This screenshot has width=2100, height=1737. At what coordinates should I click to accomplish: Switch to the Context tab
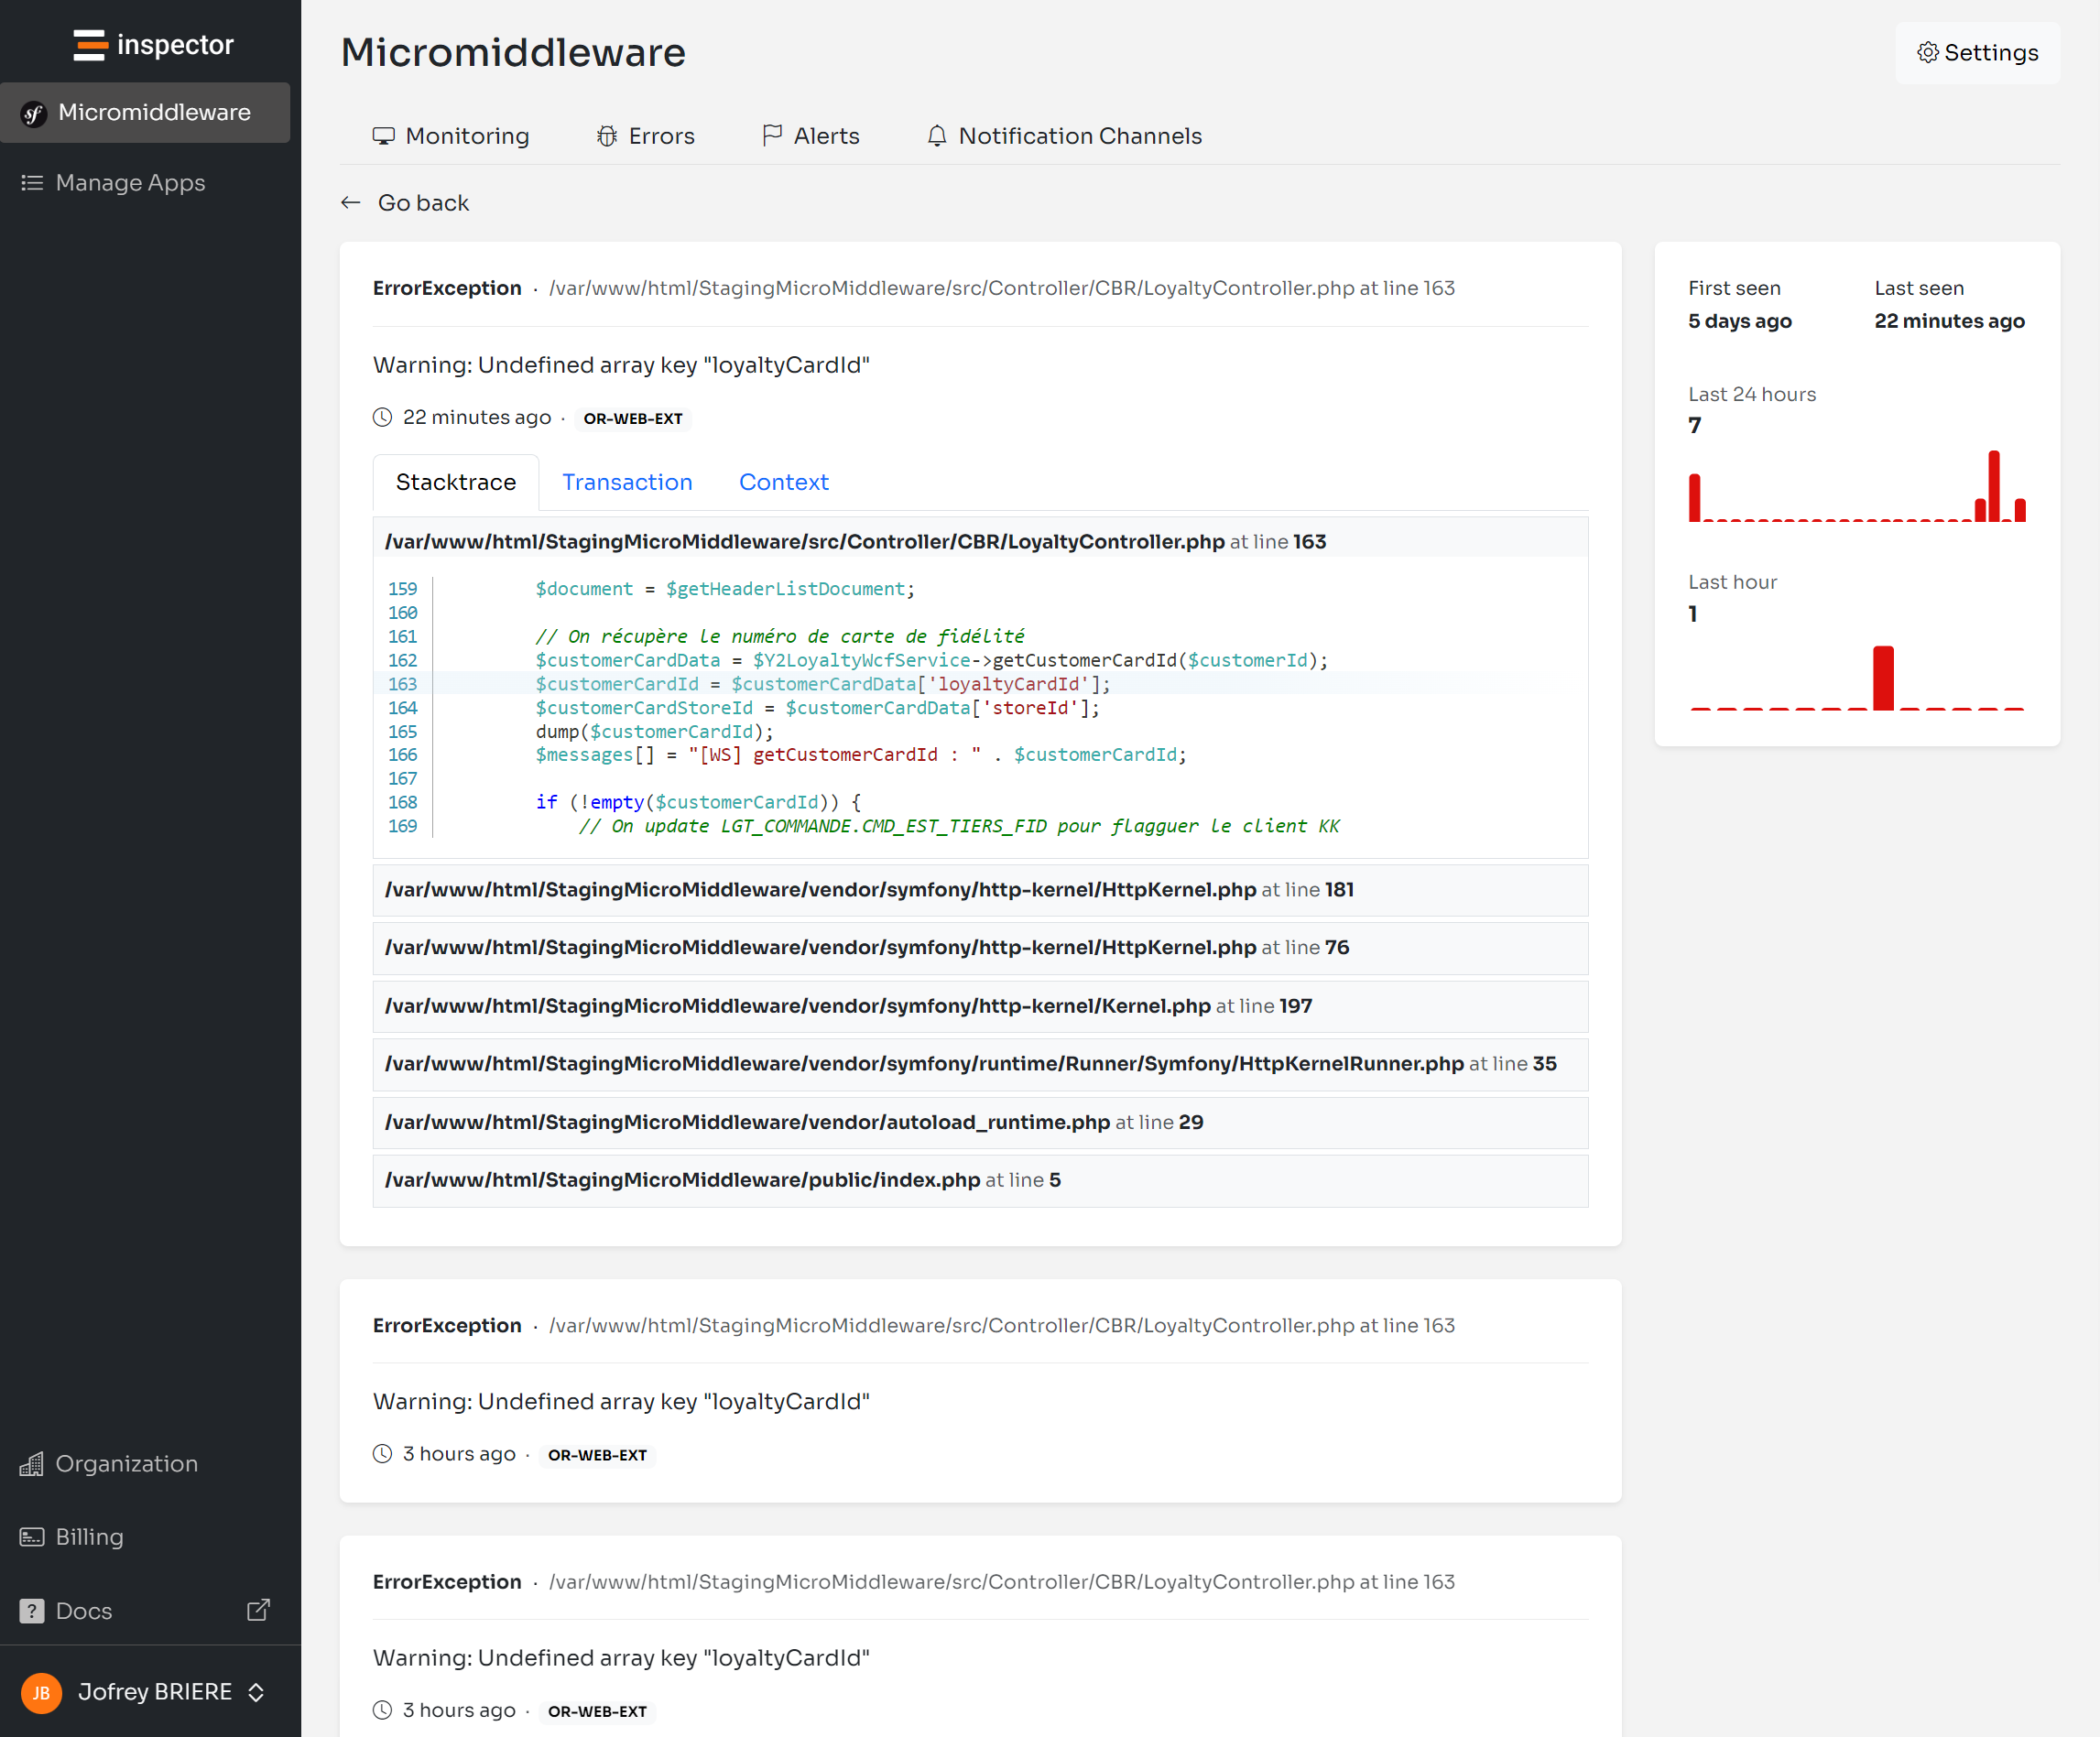pyautogui.click(x=783, y=482)
